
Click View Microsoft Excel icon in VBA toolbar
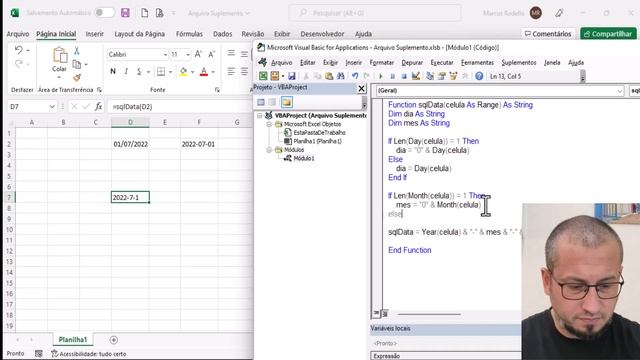[x=263, y=76]
